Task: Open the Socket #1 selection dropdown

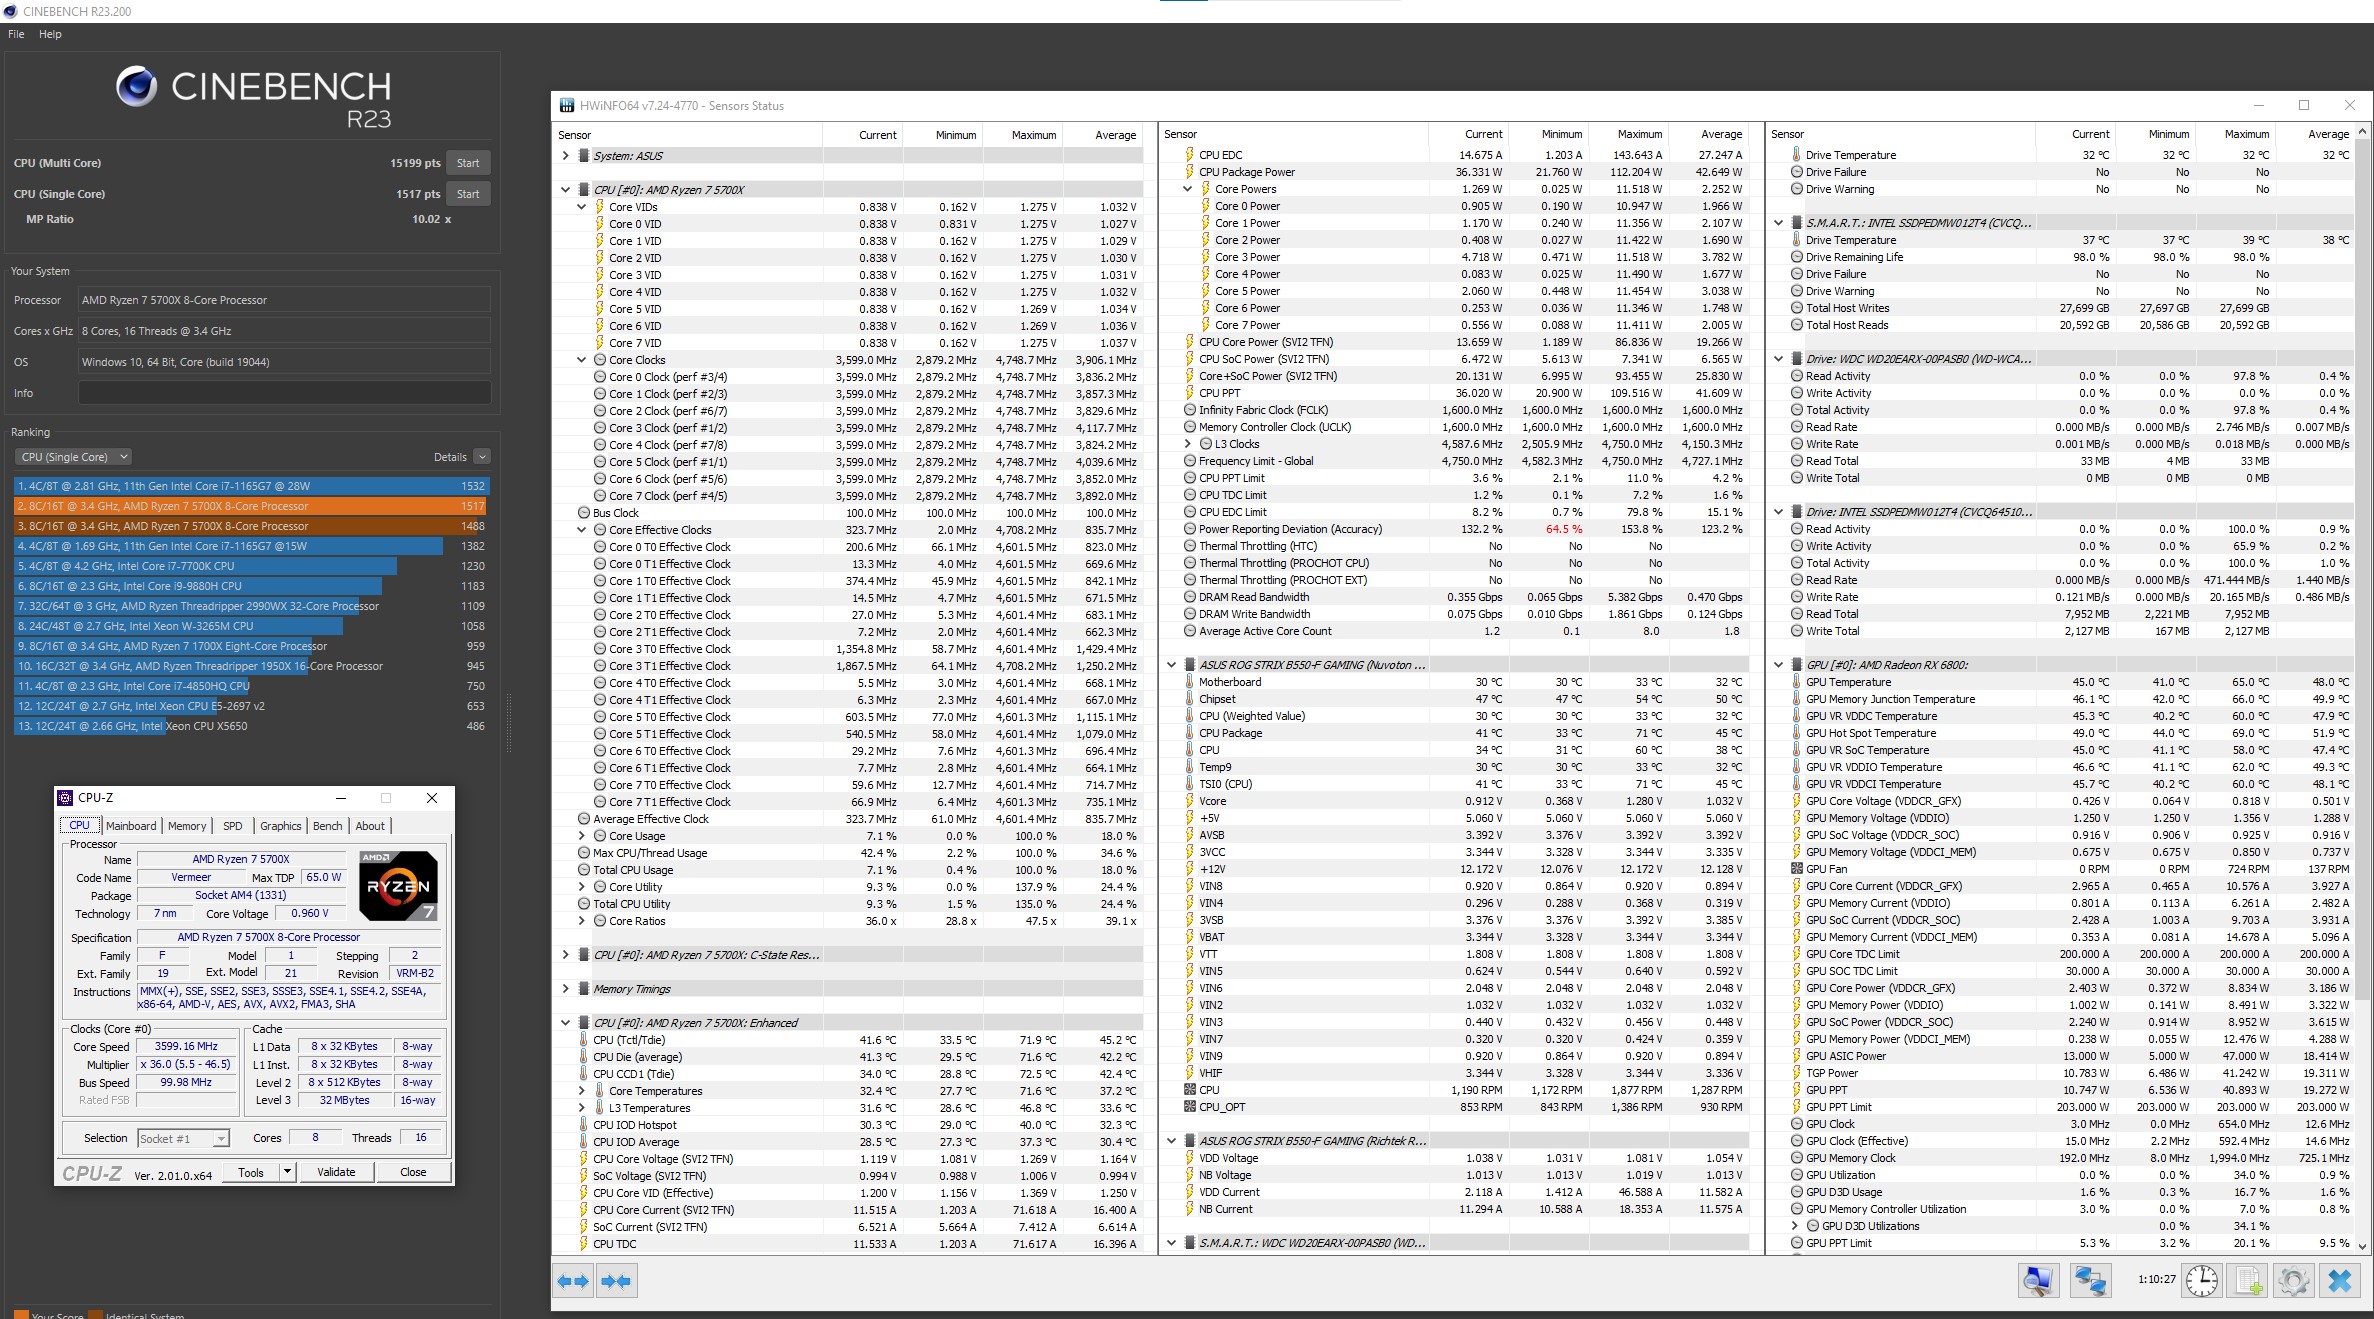Action: coord(184,1138)
